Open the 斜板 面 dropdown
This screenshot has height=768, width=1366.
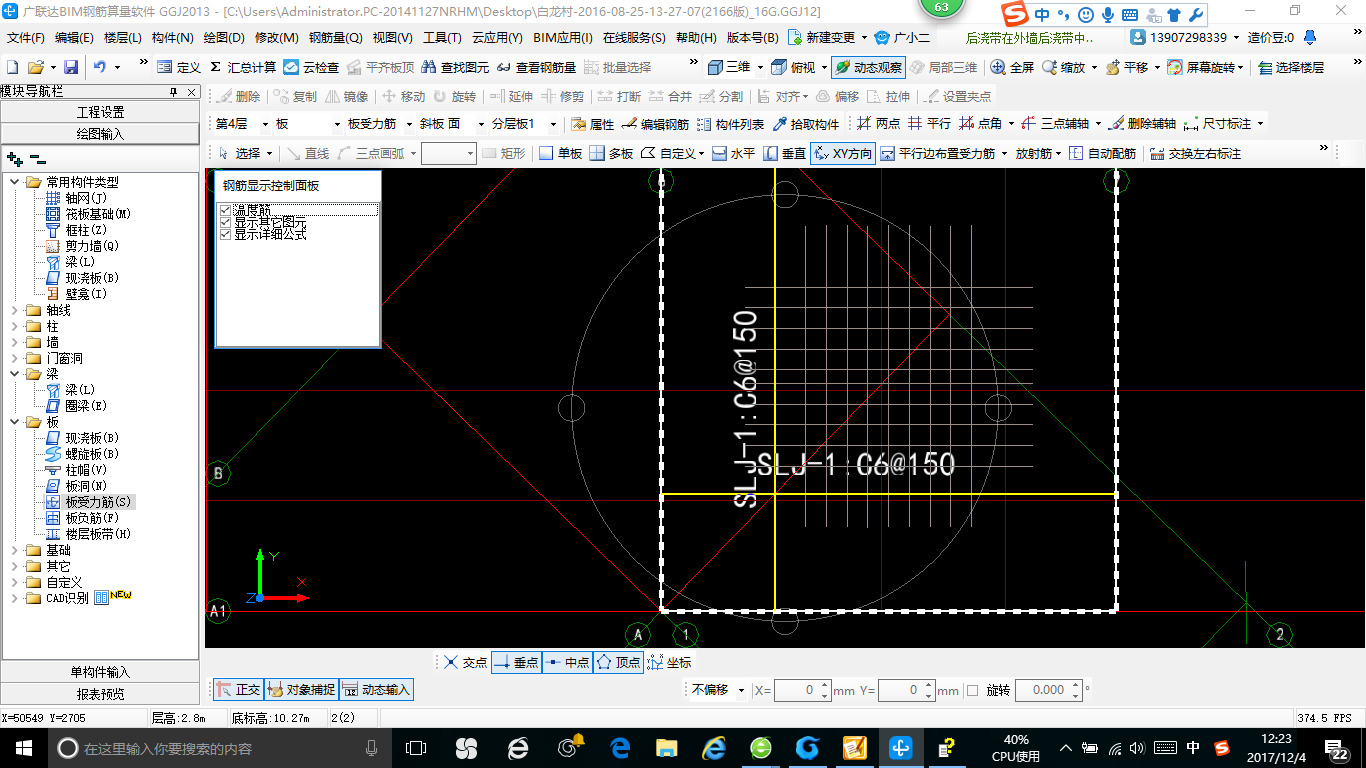click(480, 124)
